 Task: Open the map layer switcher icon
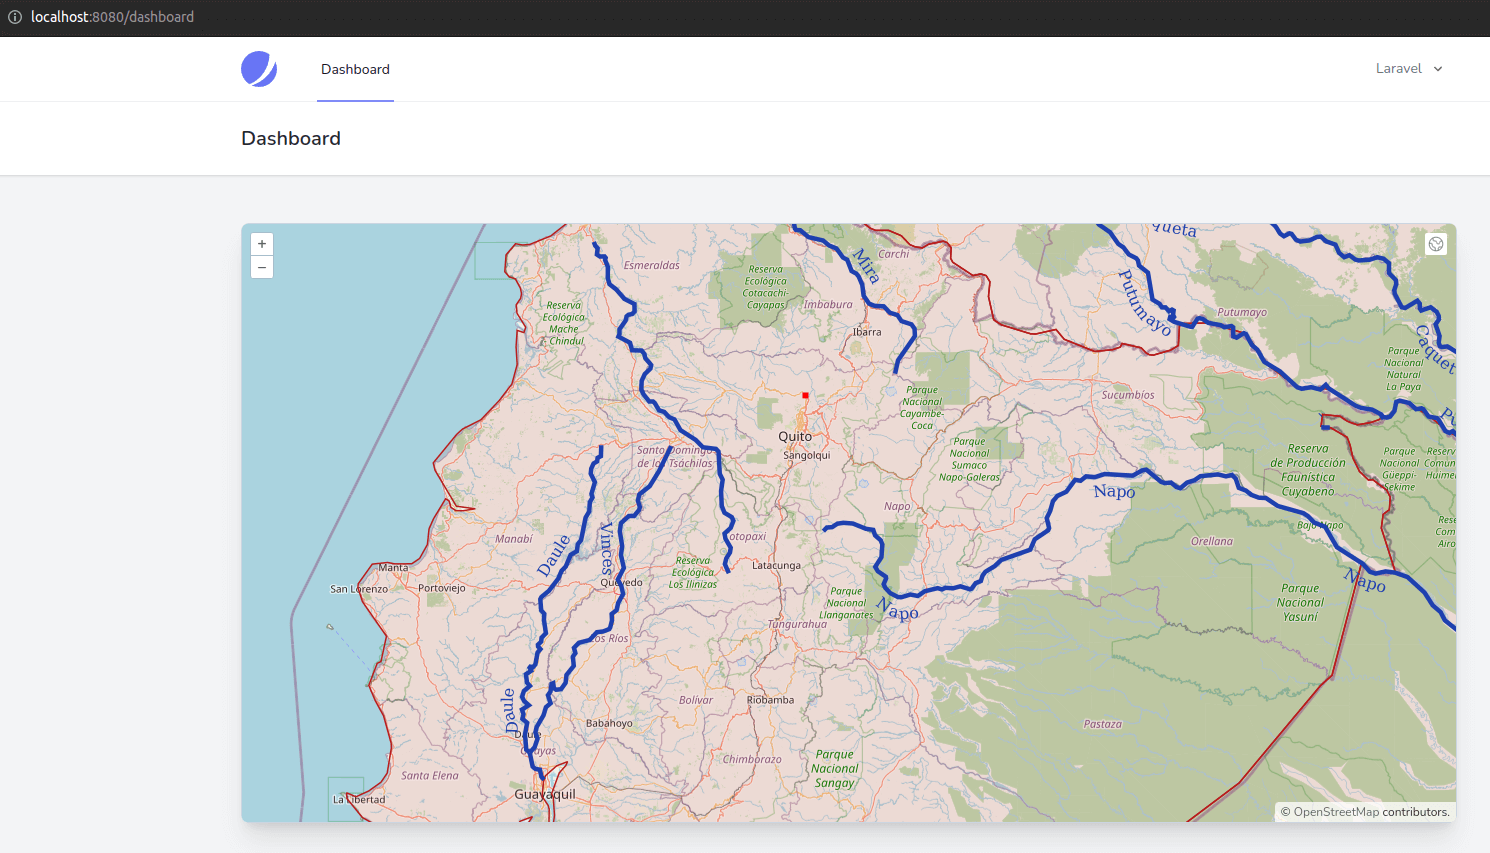pyautogui.click(x=1436, y=244)
